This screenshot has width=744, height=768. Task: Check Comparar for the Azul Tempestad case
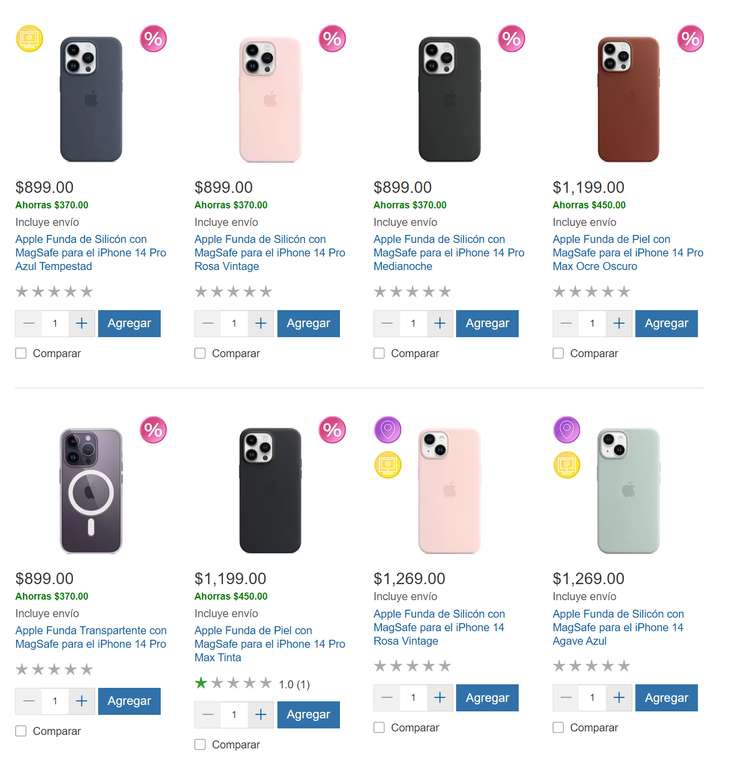(21, 353)
